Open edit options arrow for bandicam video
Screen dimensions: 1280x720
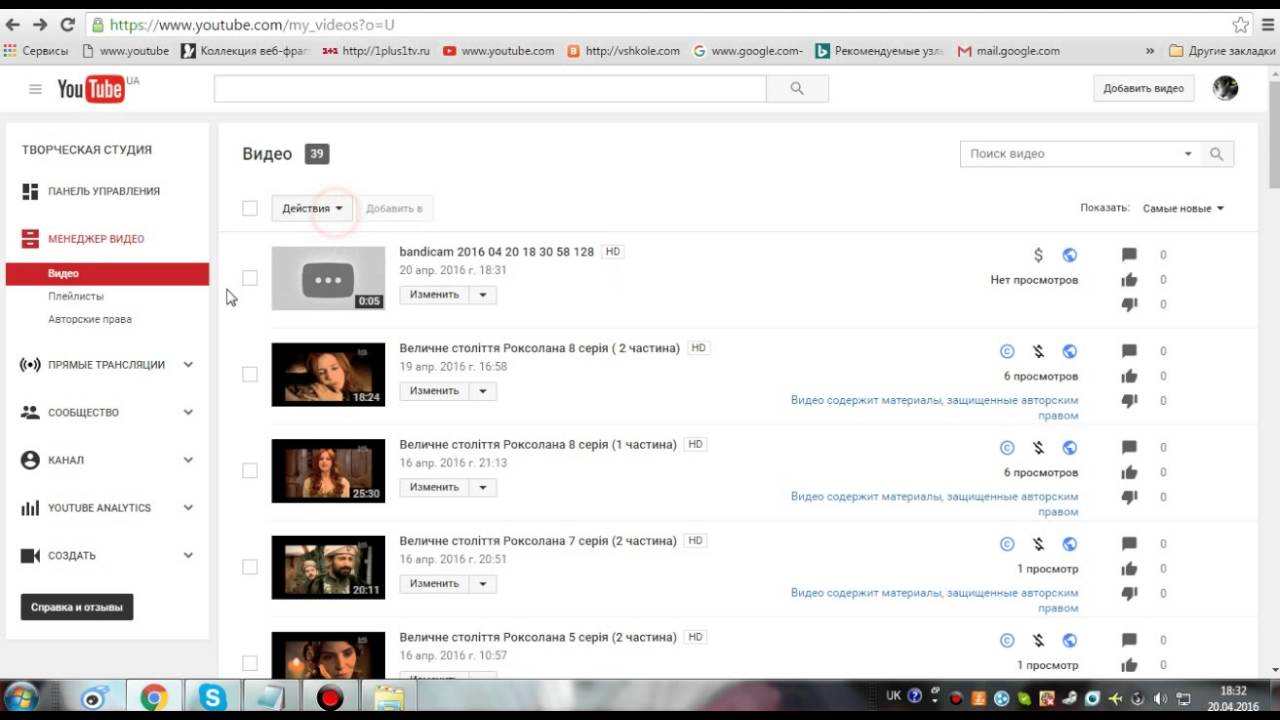[483, 295]
